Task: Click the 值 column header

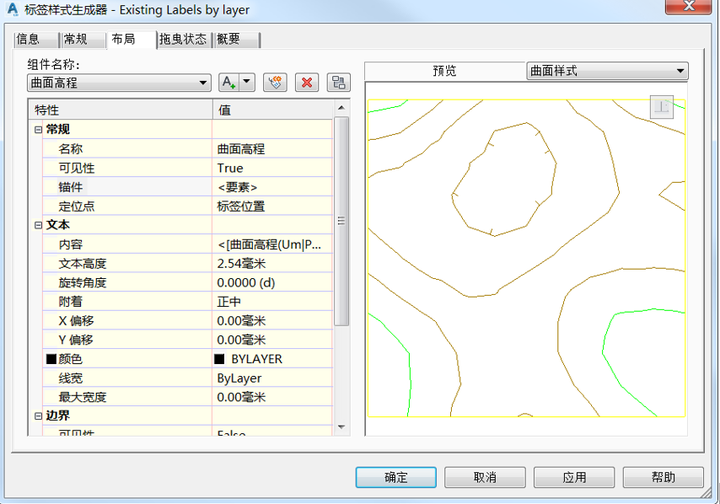Action: (x=273, y=110)
